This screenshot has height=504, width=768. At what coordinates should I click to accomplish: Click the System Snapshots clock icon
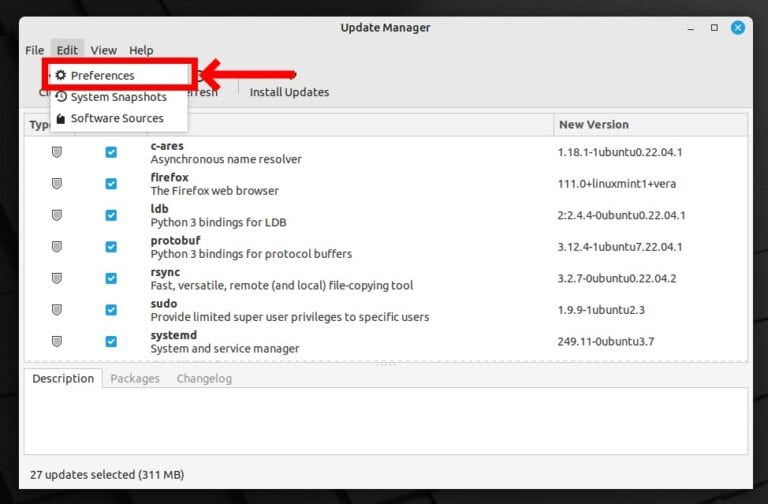61,97
